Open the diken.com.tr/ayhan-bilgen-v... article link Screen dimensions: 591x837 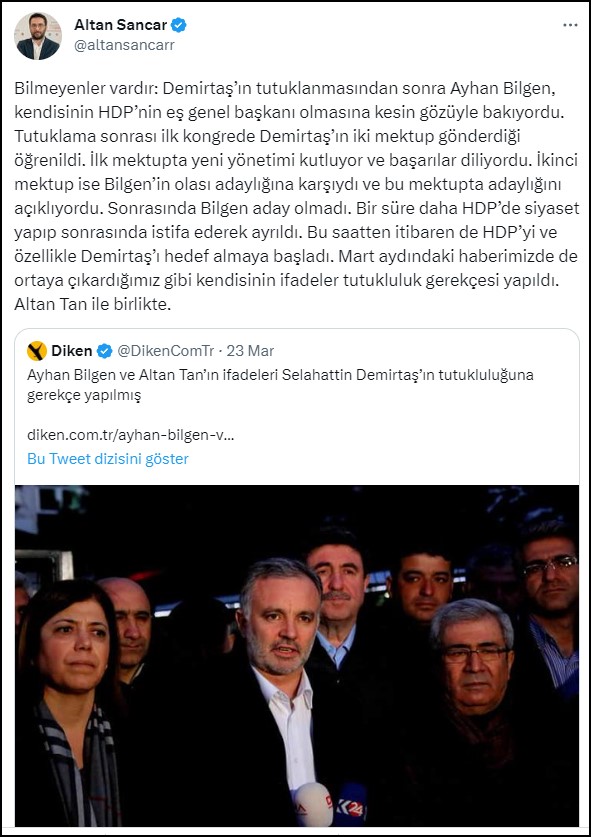[131, 435]
